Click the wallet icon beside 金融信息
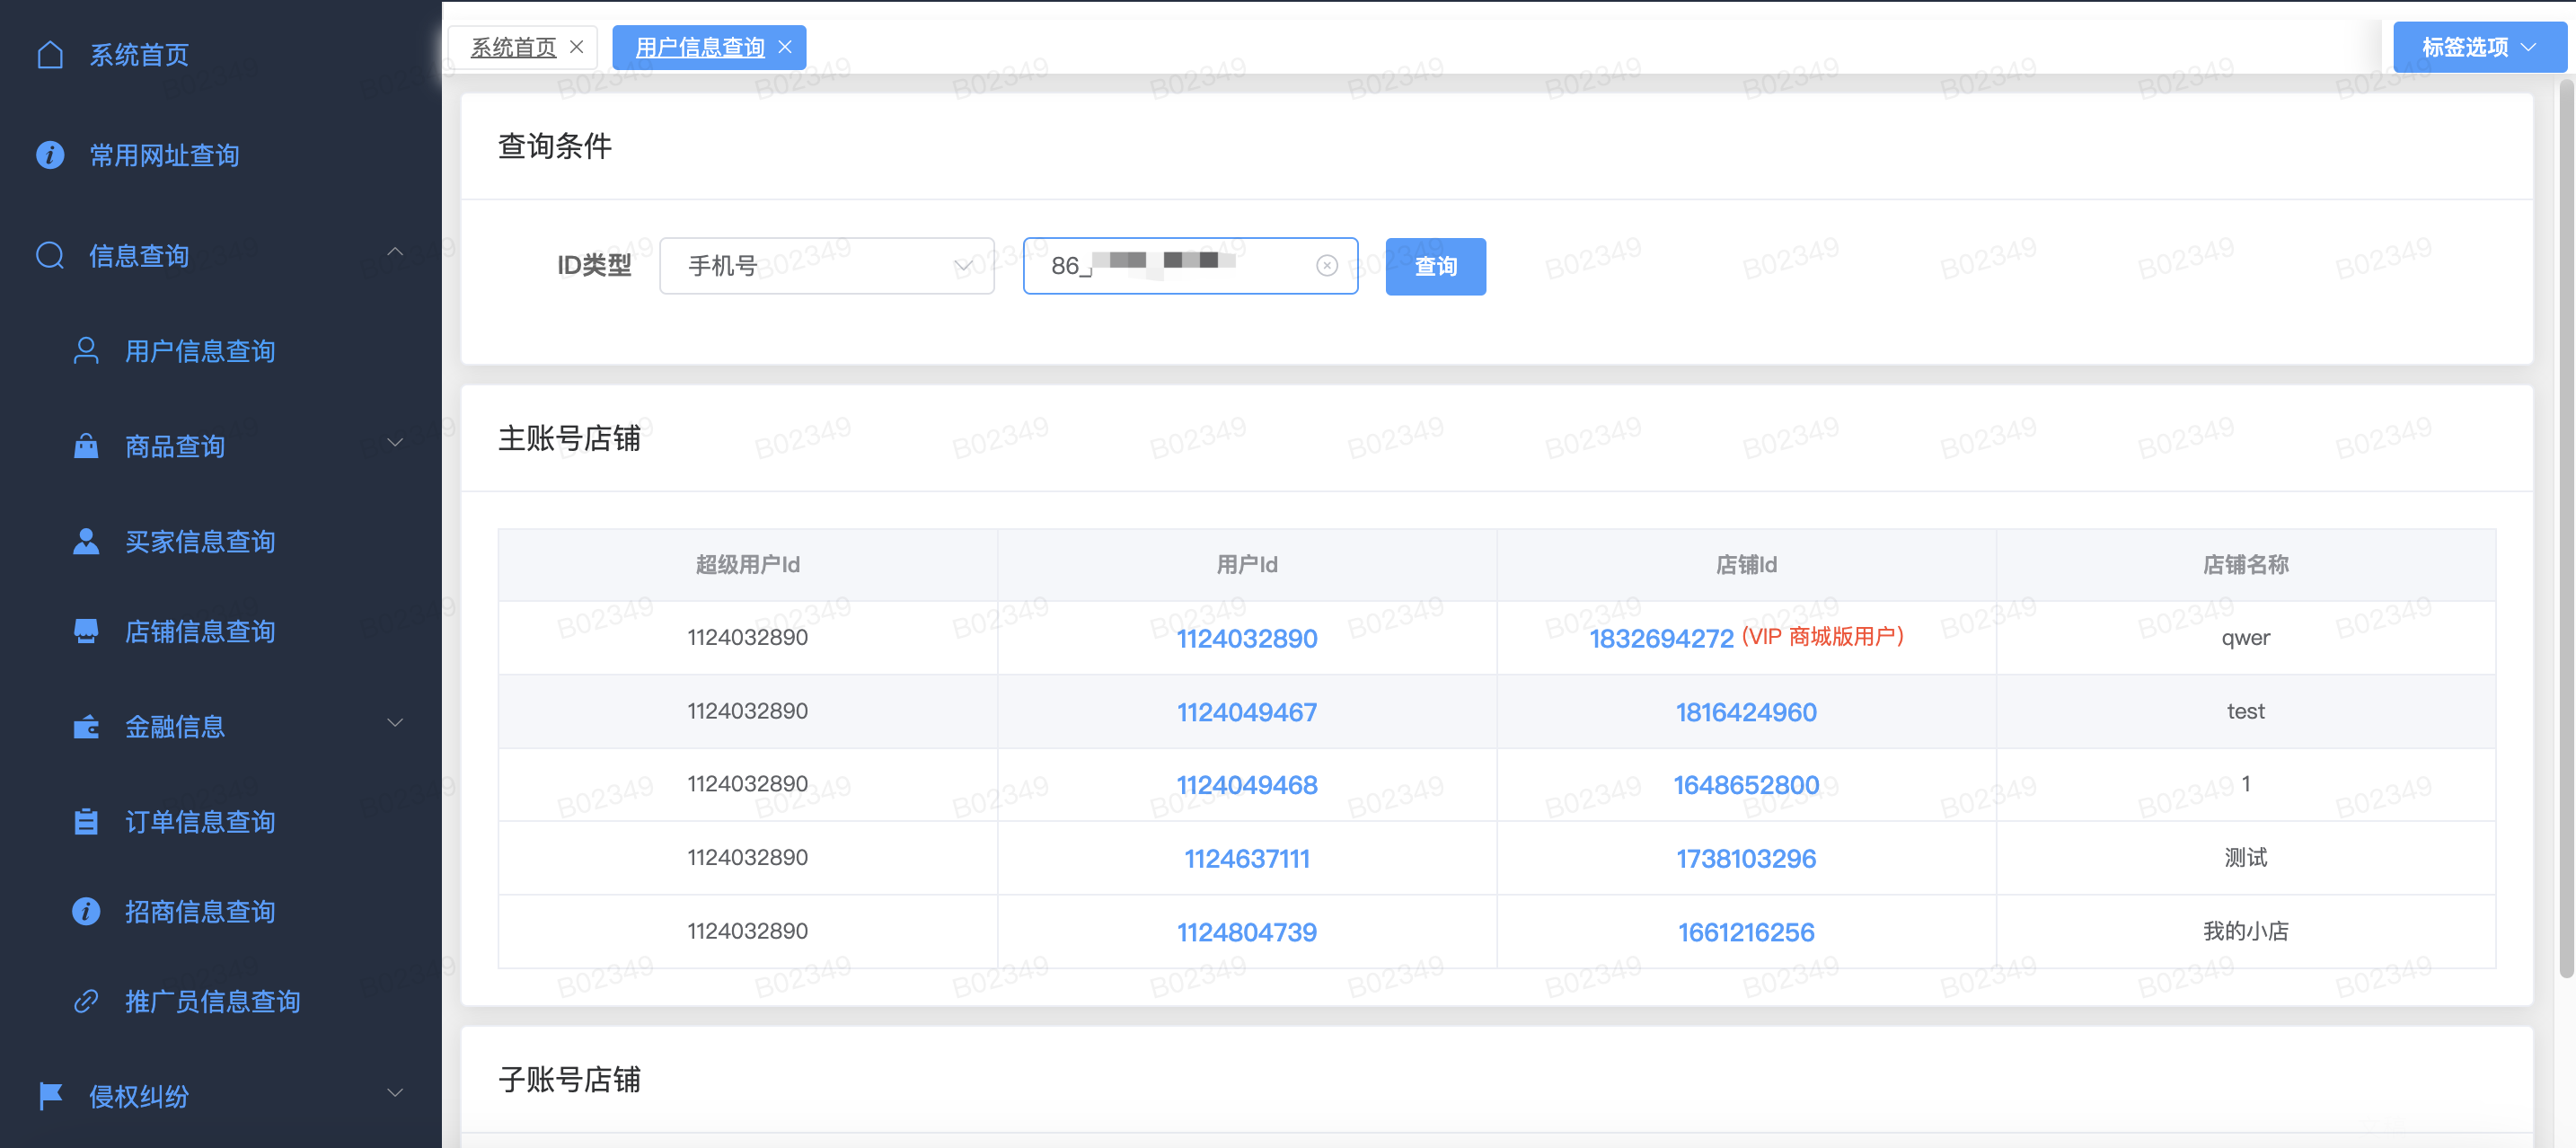Screen dimensions: 2576x1148 point(86,726)
